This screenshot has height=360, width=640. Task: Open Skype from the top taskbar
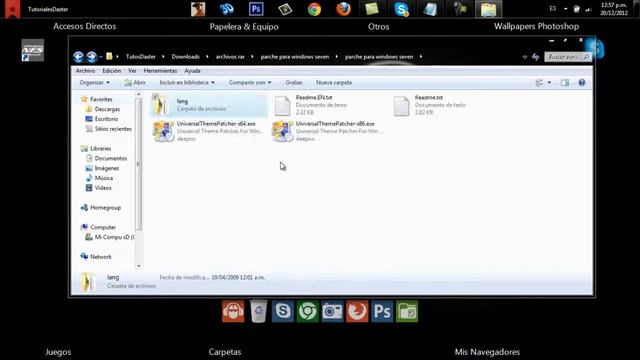click(x=402, y=9)
